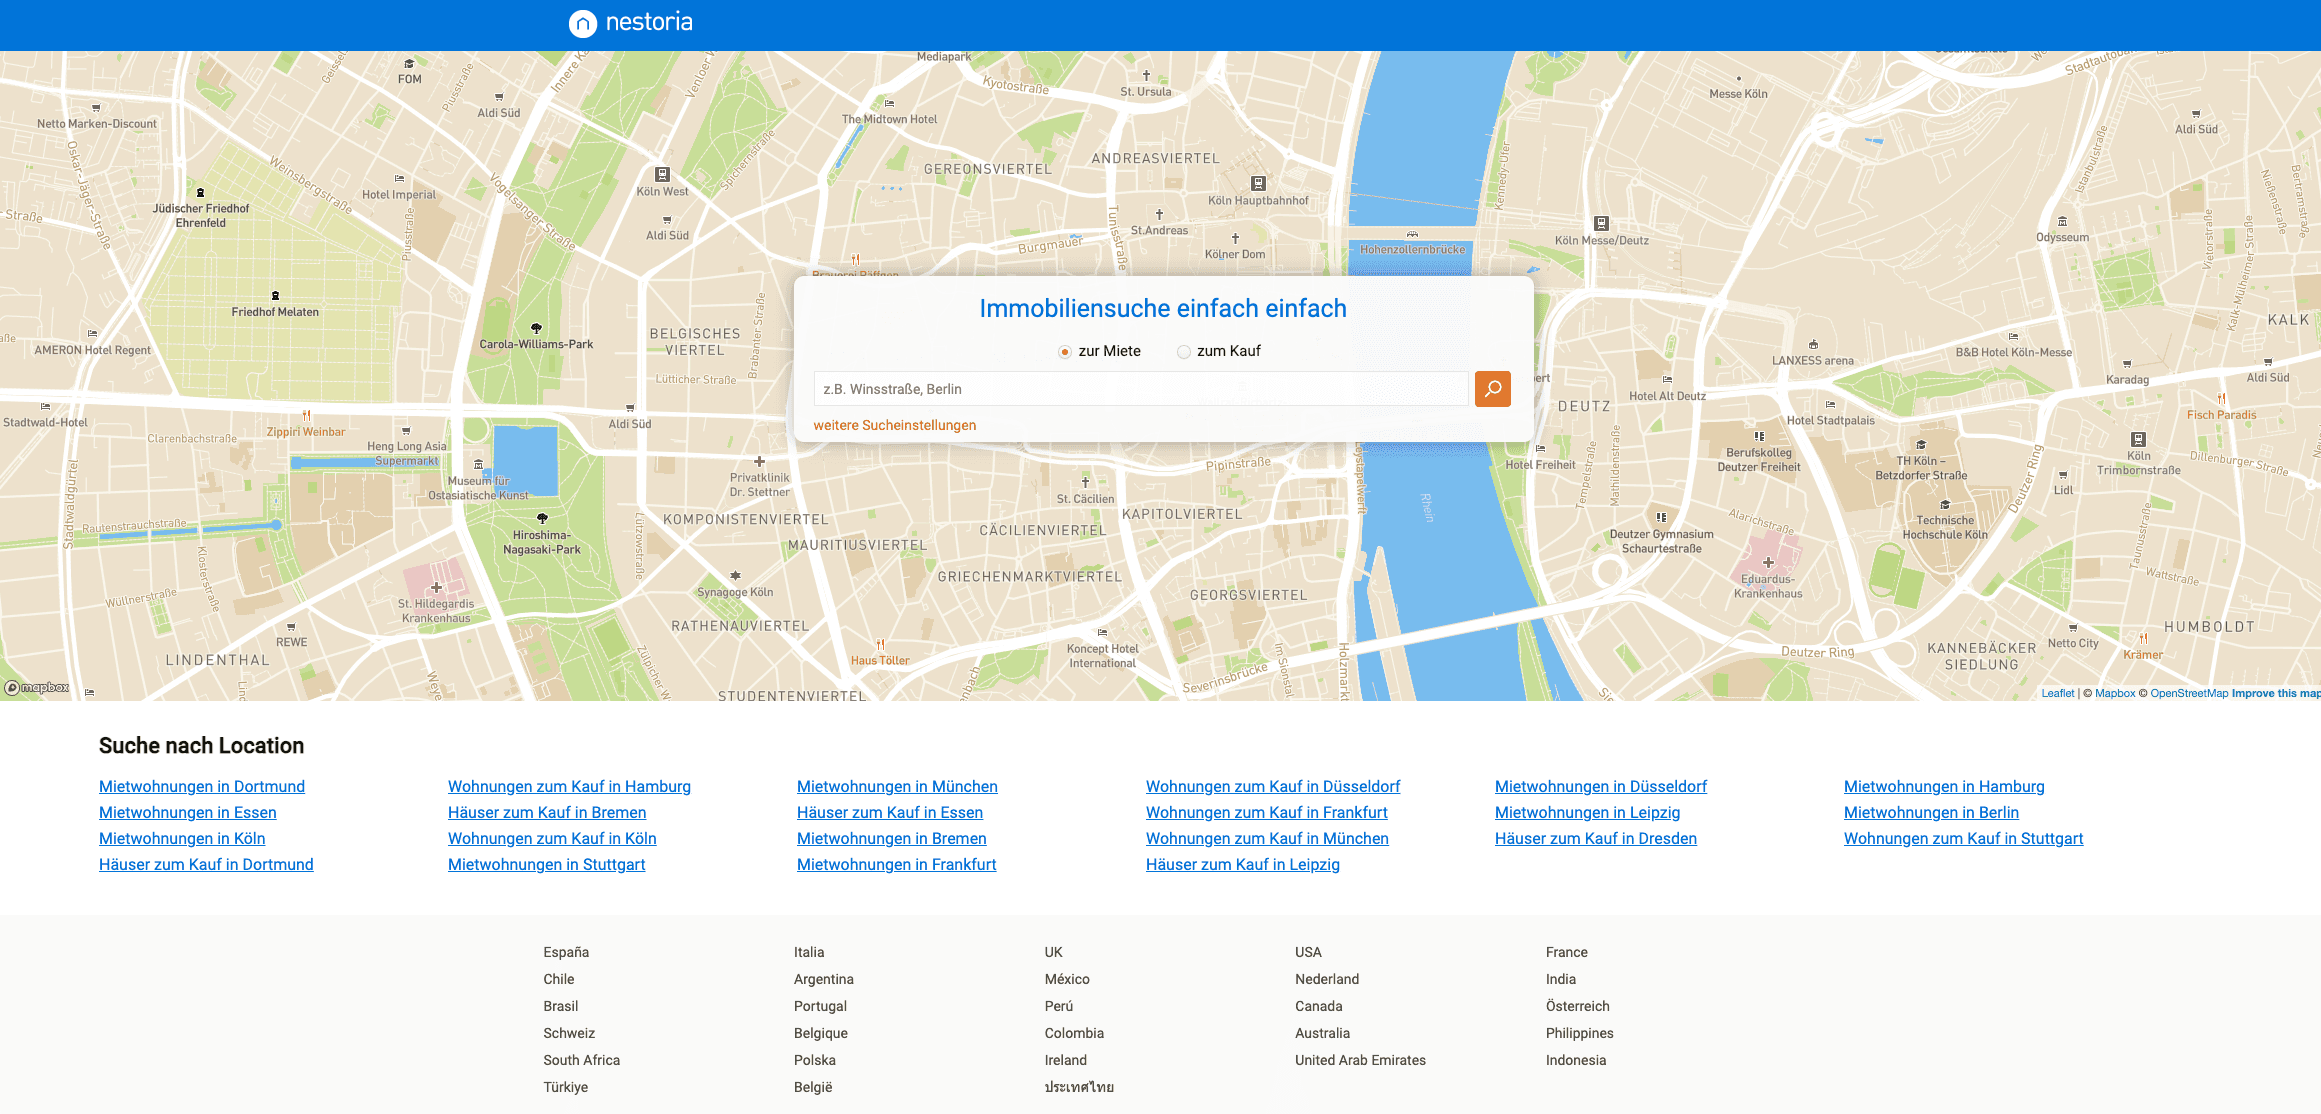Click the LANXESS arena marker icon

(1813, 345)
